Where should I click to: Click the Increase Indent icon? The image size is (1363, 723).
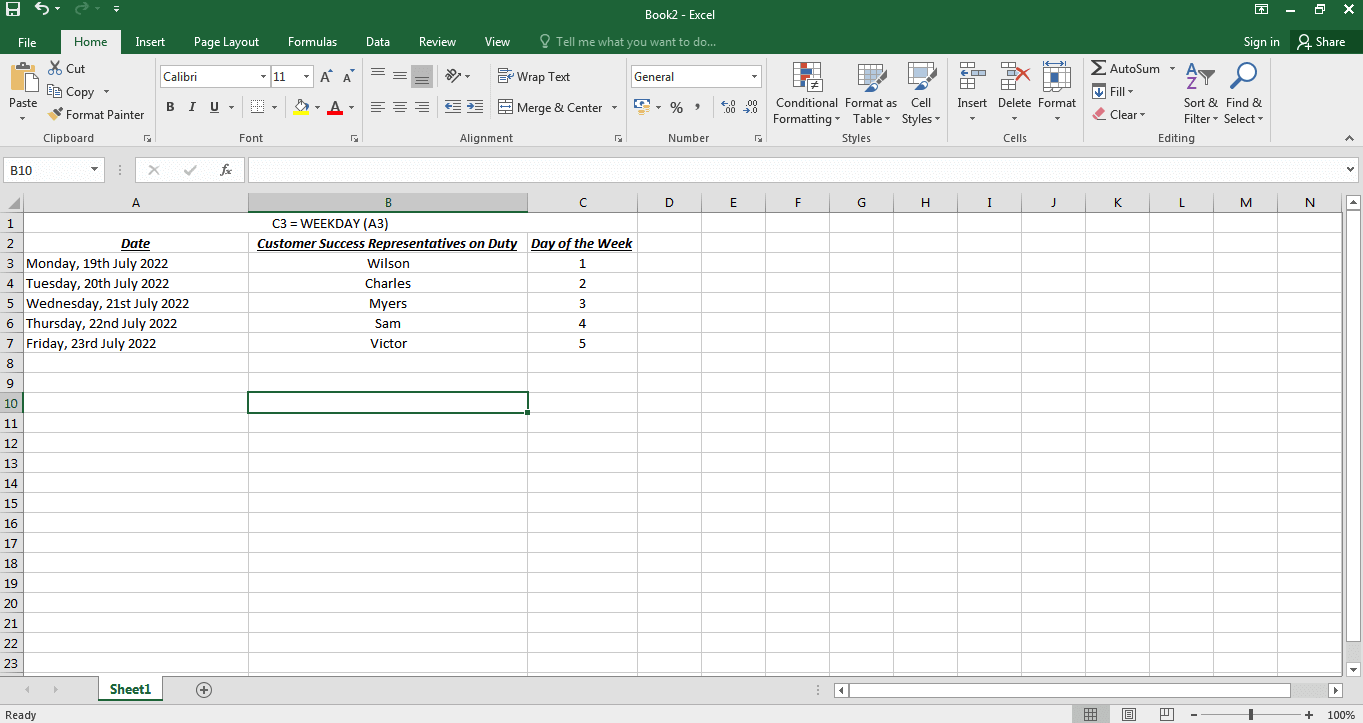pos(475,107)
